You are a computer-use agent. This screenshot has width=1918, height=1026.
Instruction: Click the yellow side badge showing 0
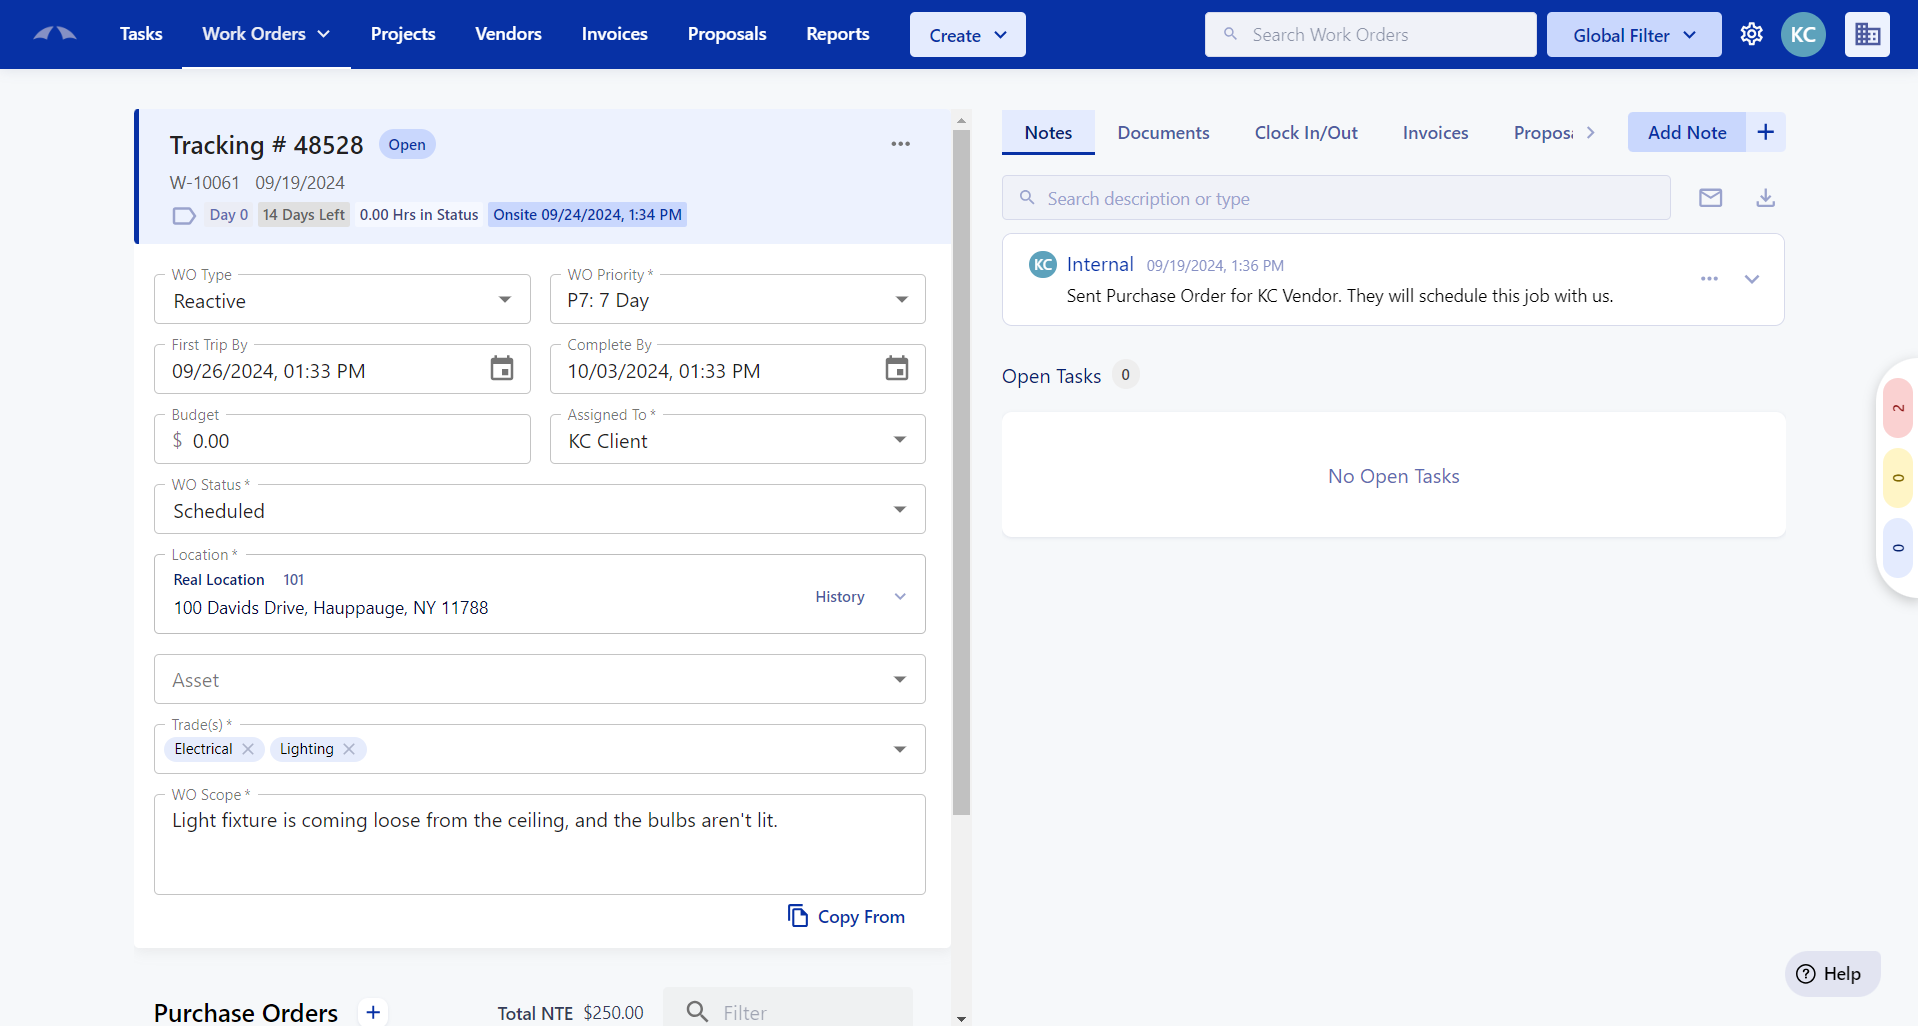pyautogui.click(x=1898, y=478)
